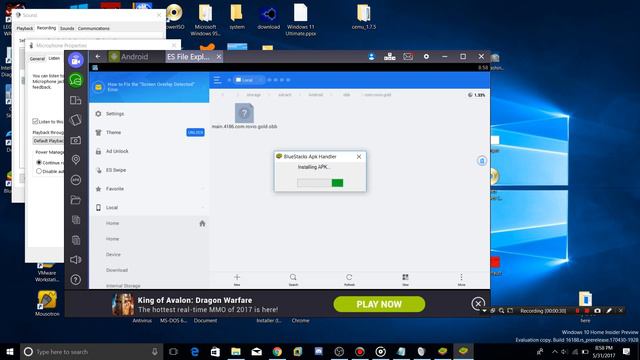Open ES File Explorer hamburger menu

218,80
